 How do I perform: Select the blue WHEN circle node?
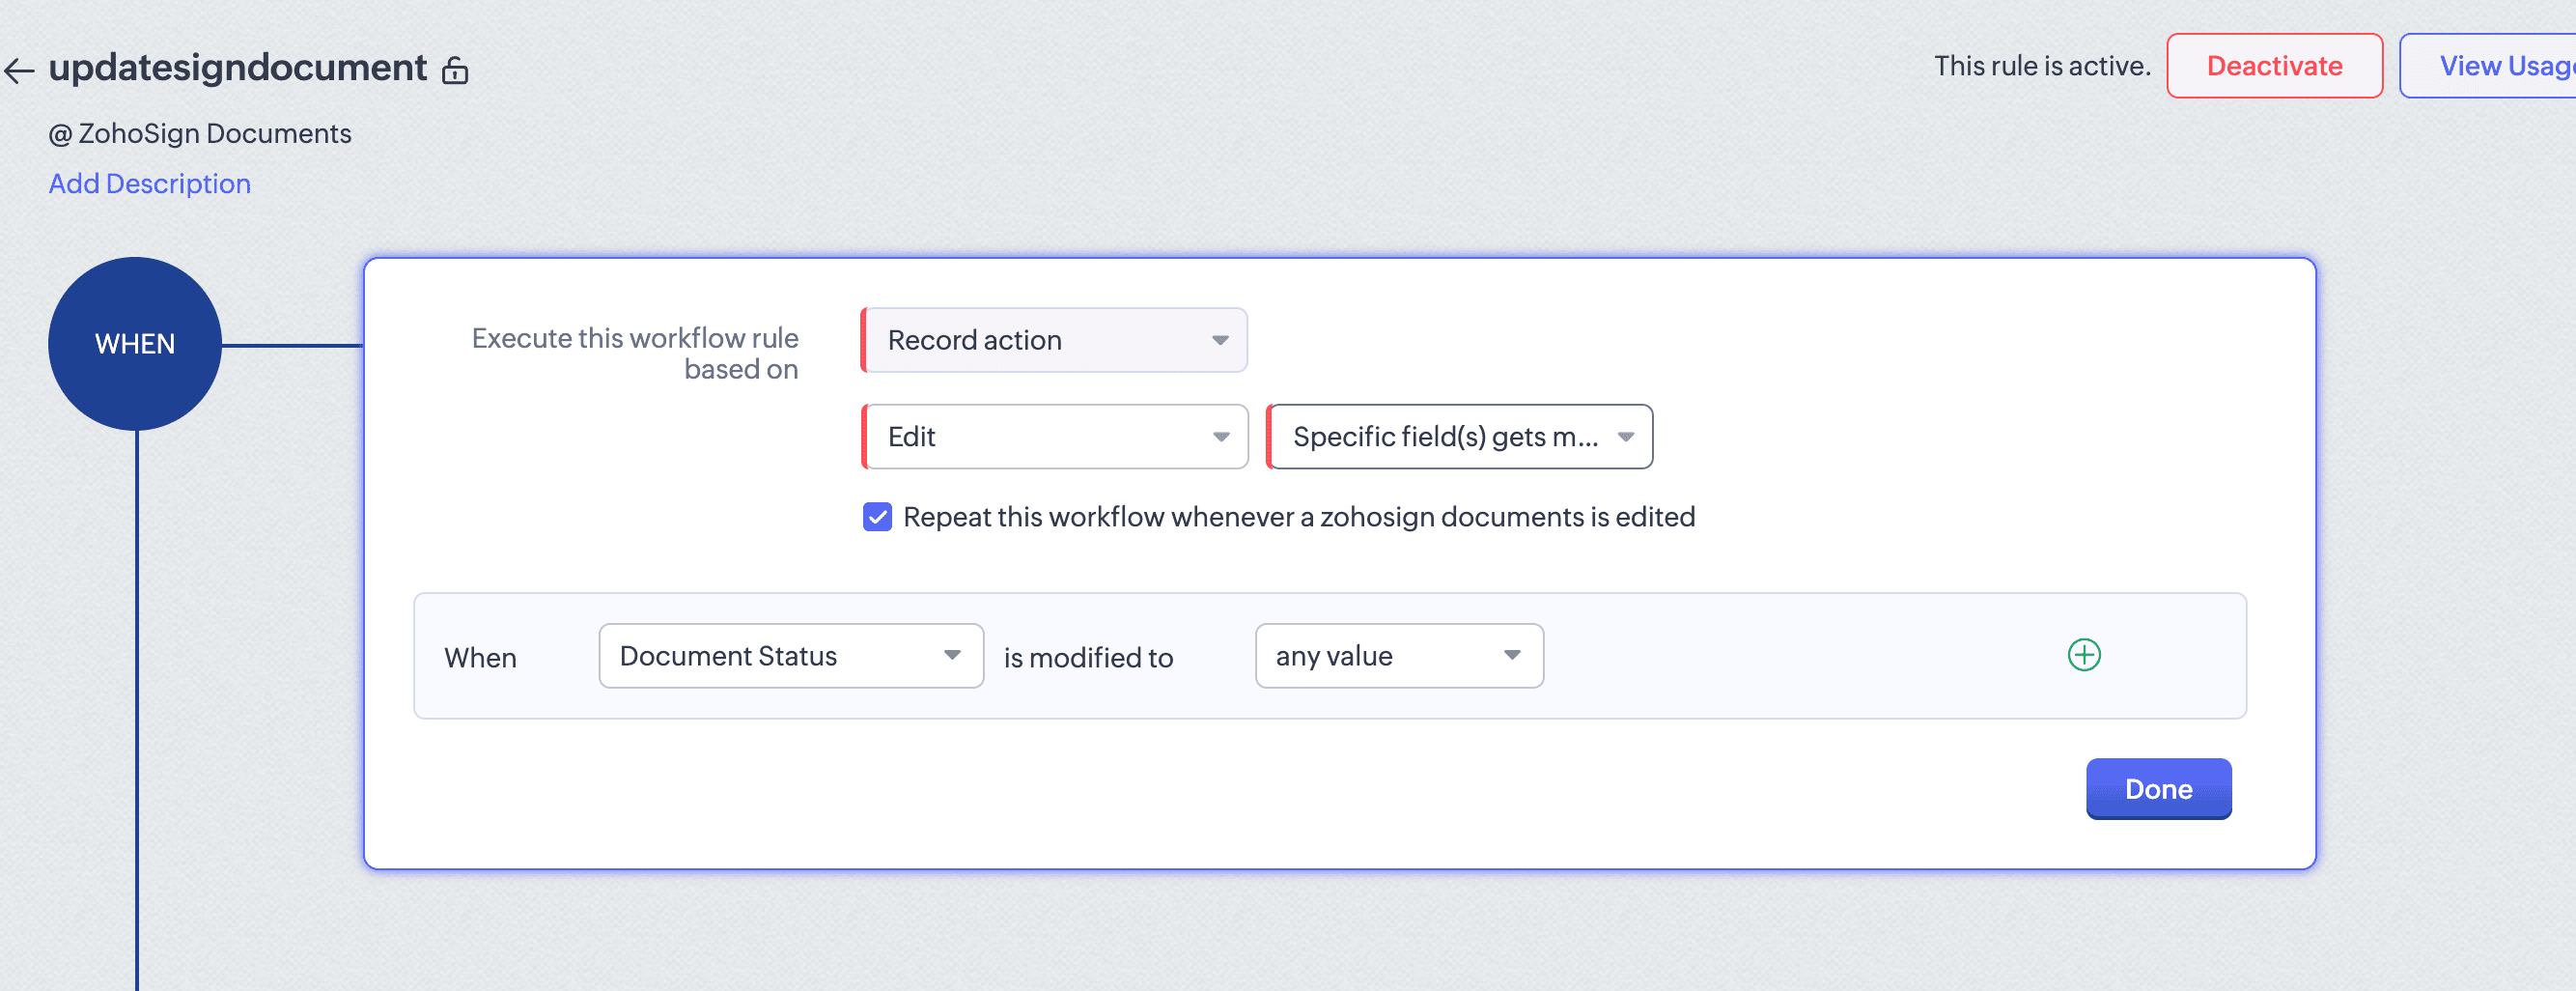[135, 344]
